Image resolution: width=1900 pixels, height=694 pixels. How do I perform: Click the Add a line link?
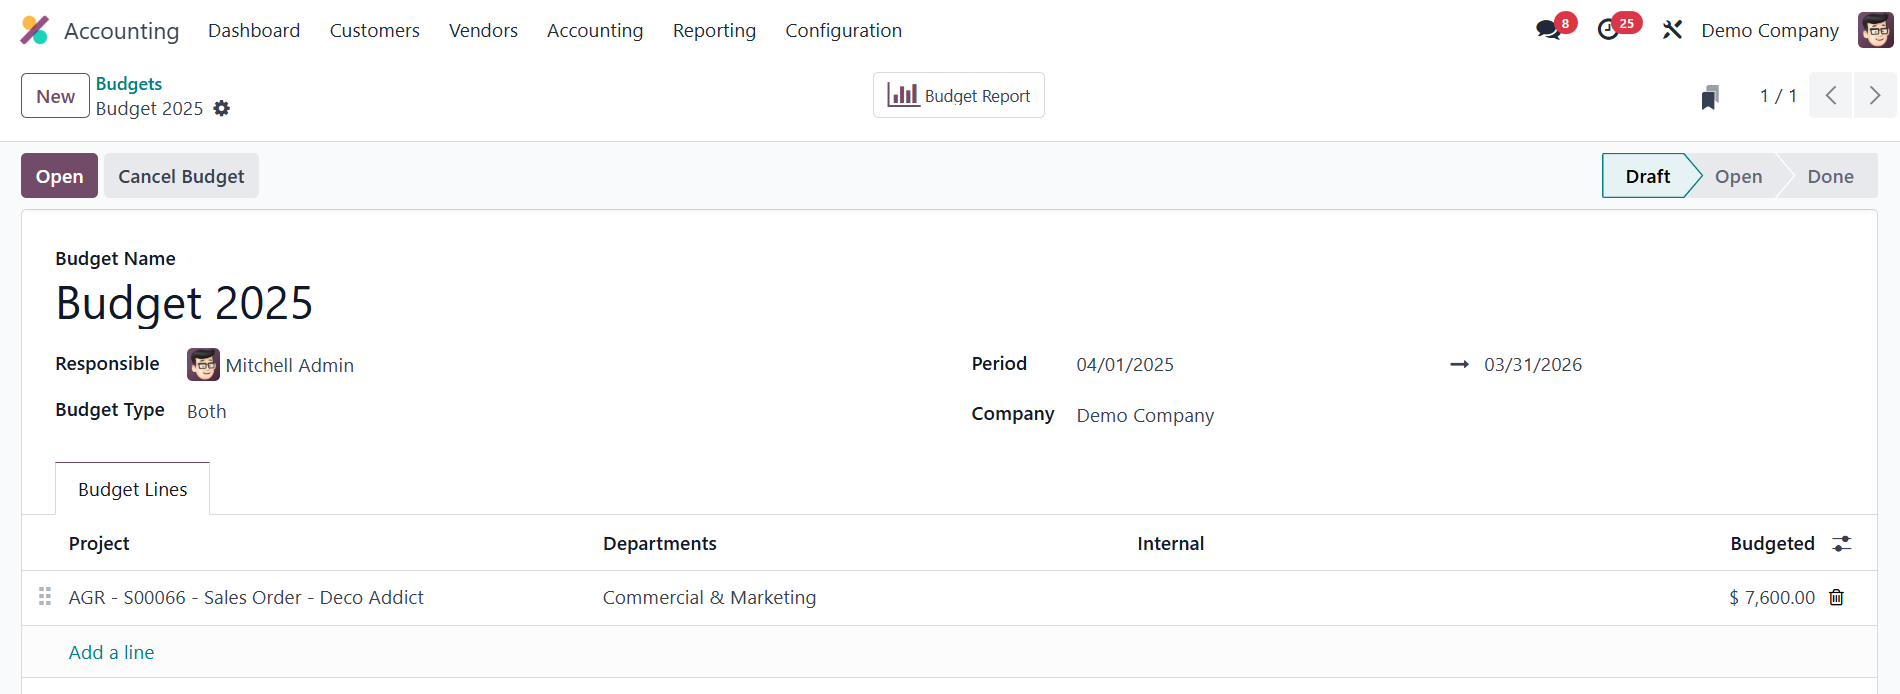[111, 652]
